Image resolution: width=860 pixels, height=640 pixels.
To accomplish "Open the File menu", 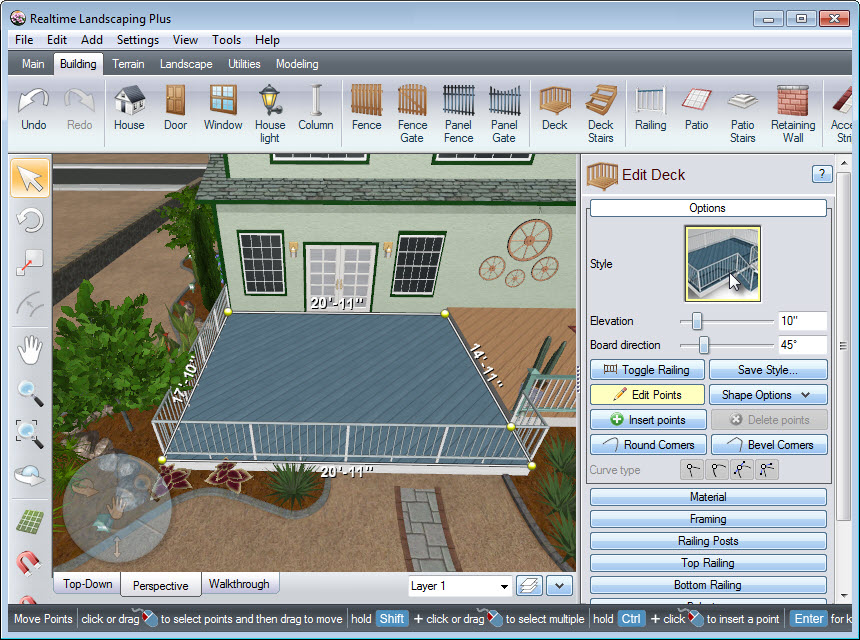I will (24, 40).
